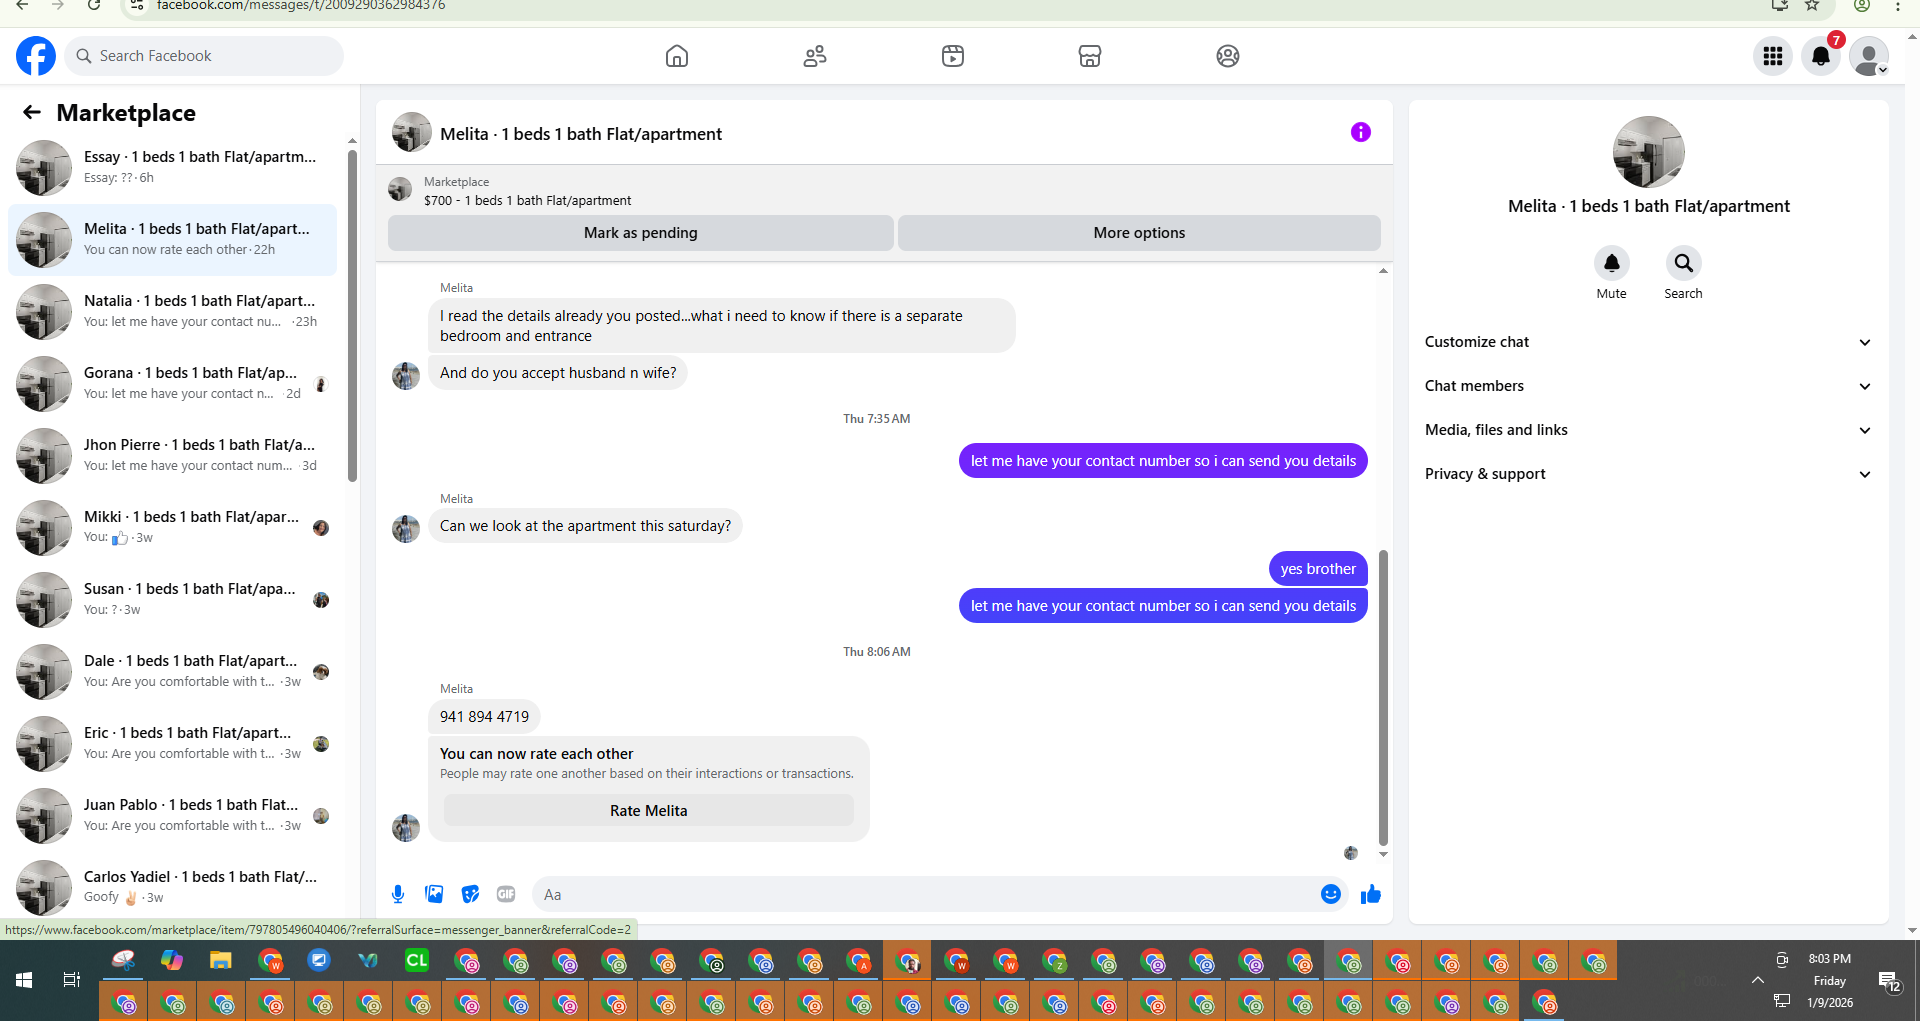Open Carlos Yadiel conversation in list
This screenshot has height=1021, width=1920.
[x=173, y=887]
